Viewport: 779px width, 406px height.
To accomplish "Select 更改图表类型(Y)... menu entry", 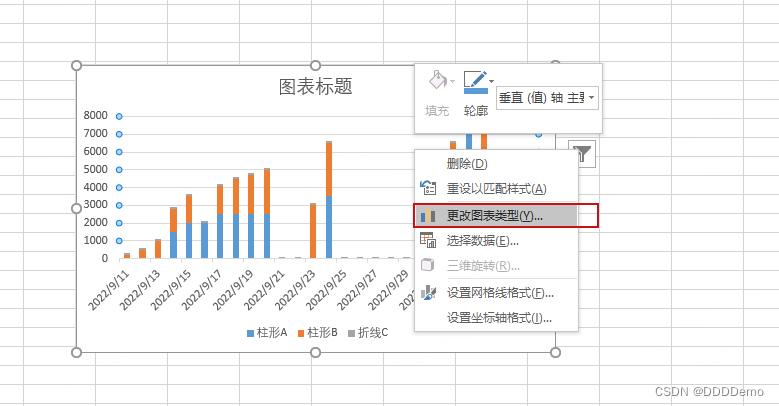I will [x=496, y=216].
